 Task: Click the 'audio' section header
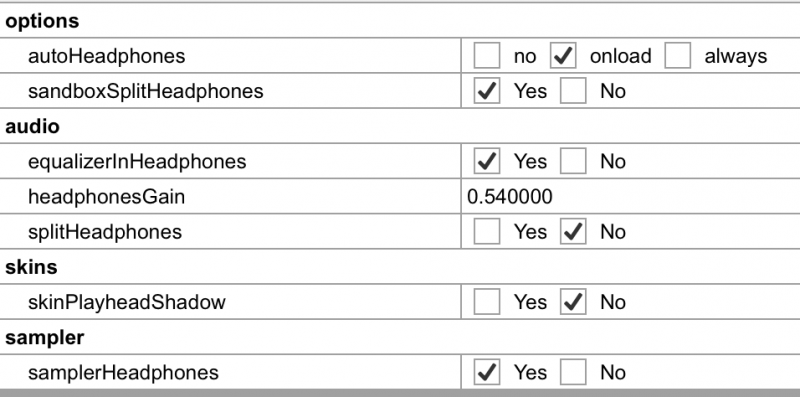(x=32, y=126)
